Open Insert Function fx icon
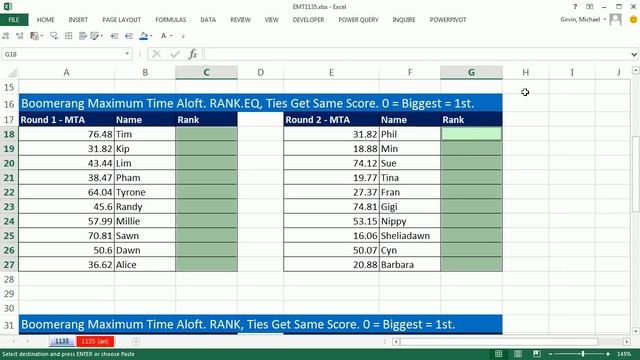This screenshot has height=360, width=640. tap(193, 54)
